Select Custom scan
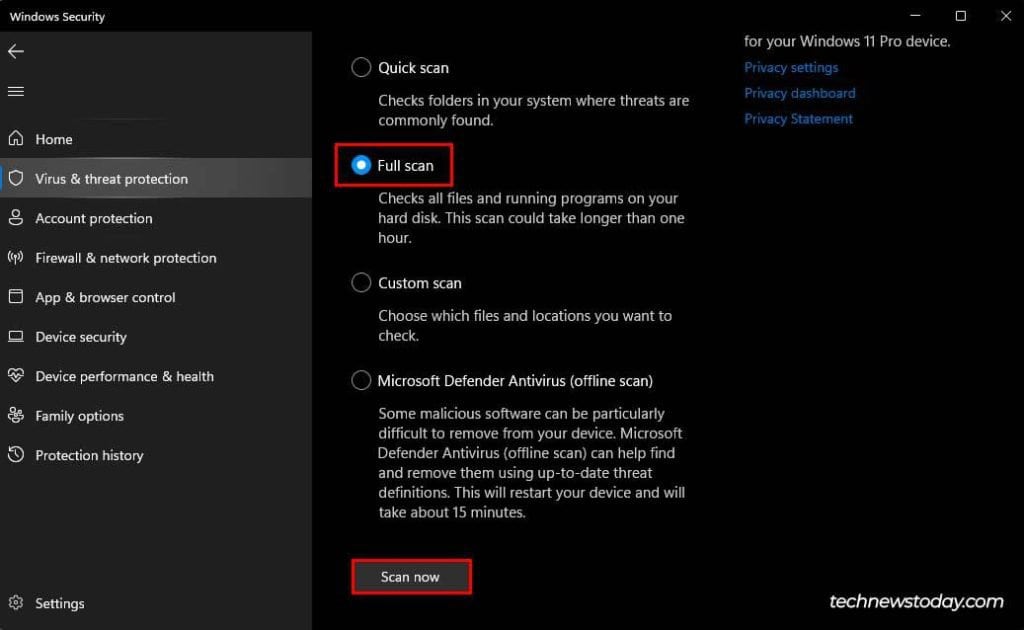This screenshot has height=630, width=1024. [361, 282]
